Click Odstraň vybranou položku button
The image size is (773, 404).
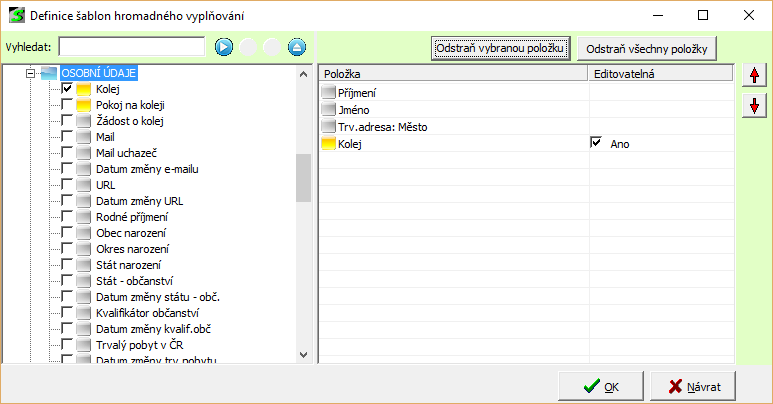(x=501, y=48)
